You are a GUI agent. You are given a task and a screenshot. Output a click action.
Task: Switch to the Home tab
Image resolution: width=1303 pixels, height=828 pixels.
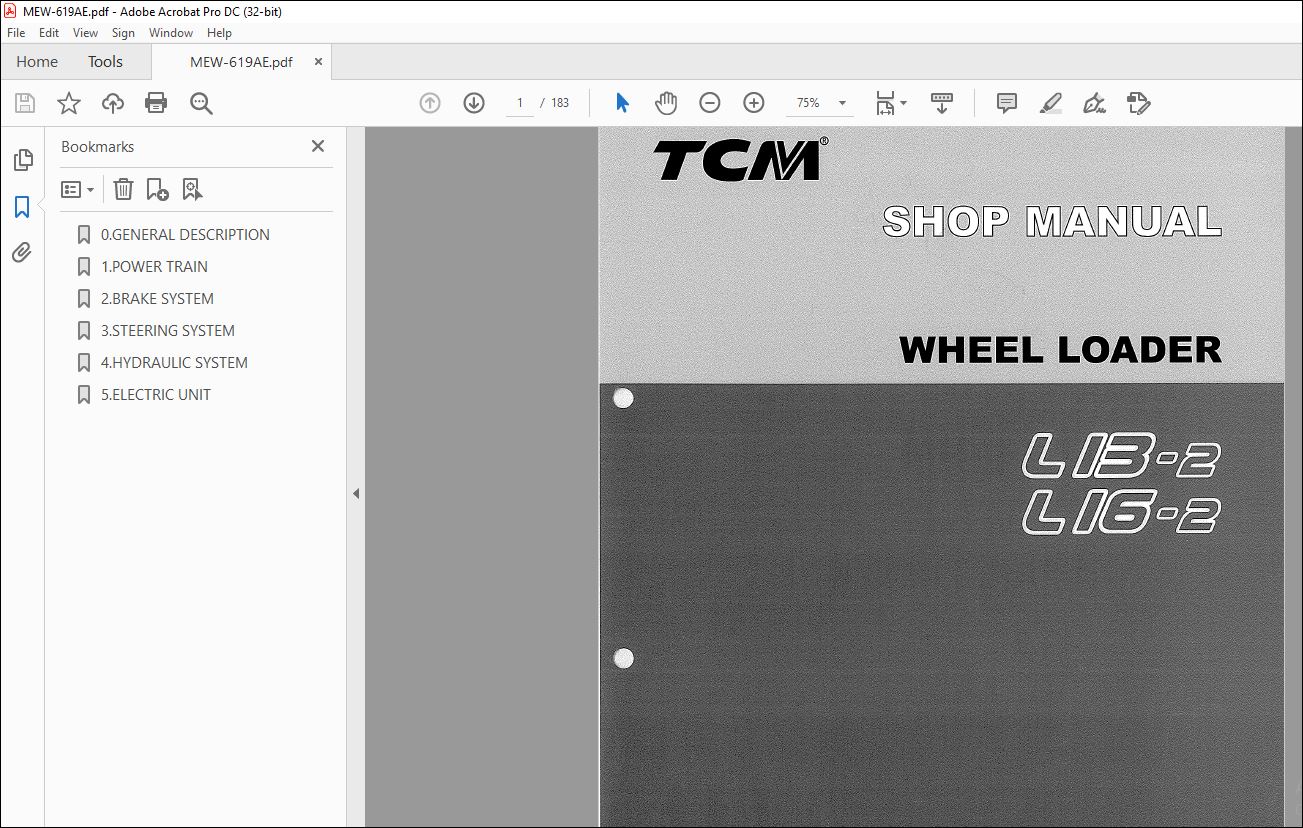click(x=37, y=62)
